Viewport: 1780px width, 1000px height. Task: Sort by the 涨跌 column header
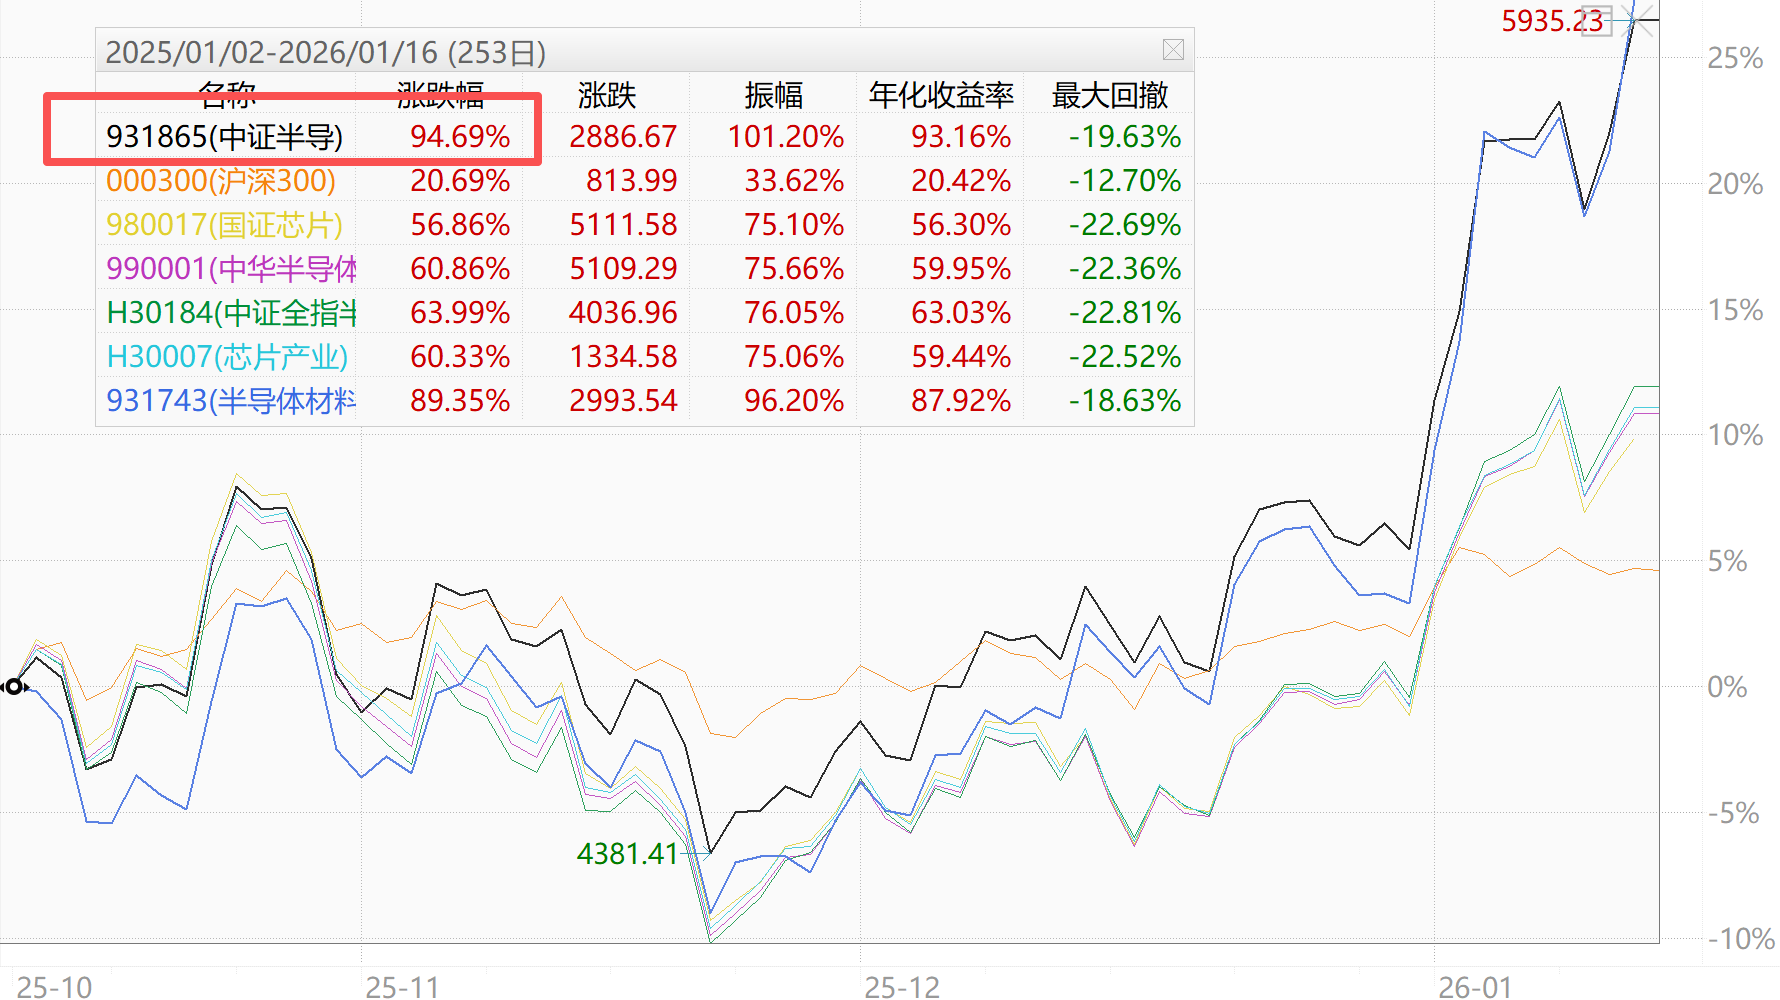pos(606,96)
